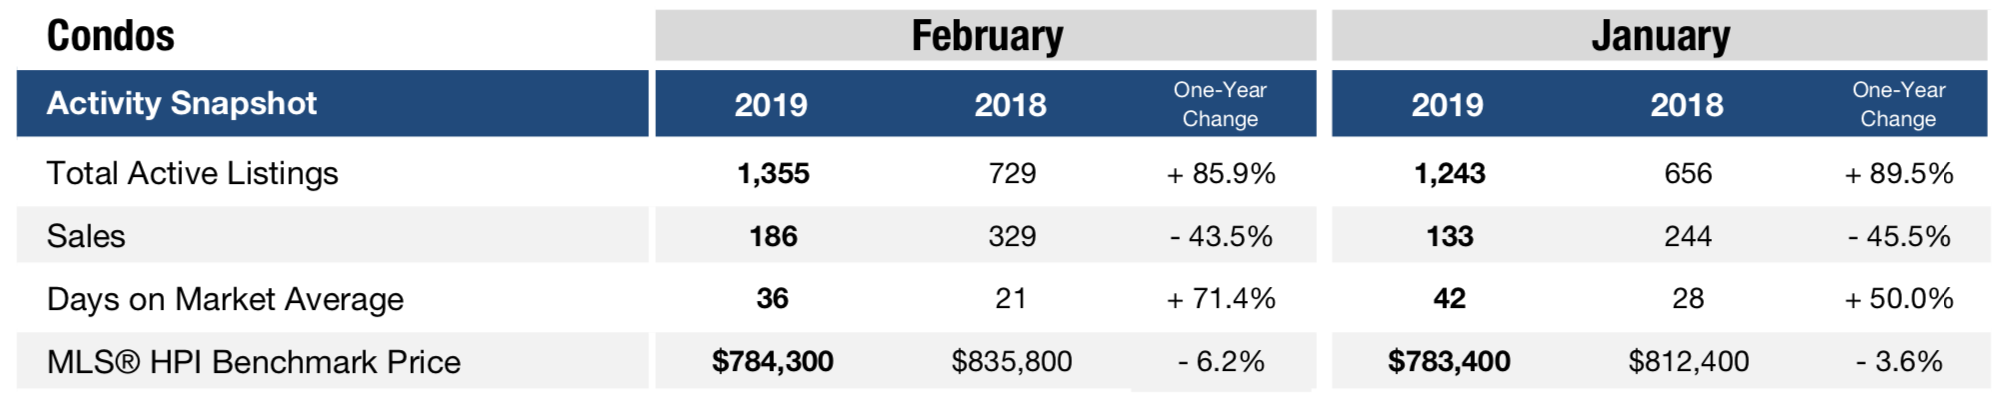Click the January days value 42

(x=1449, y=298)
